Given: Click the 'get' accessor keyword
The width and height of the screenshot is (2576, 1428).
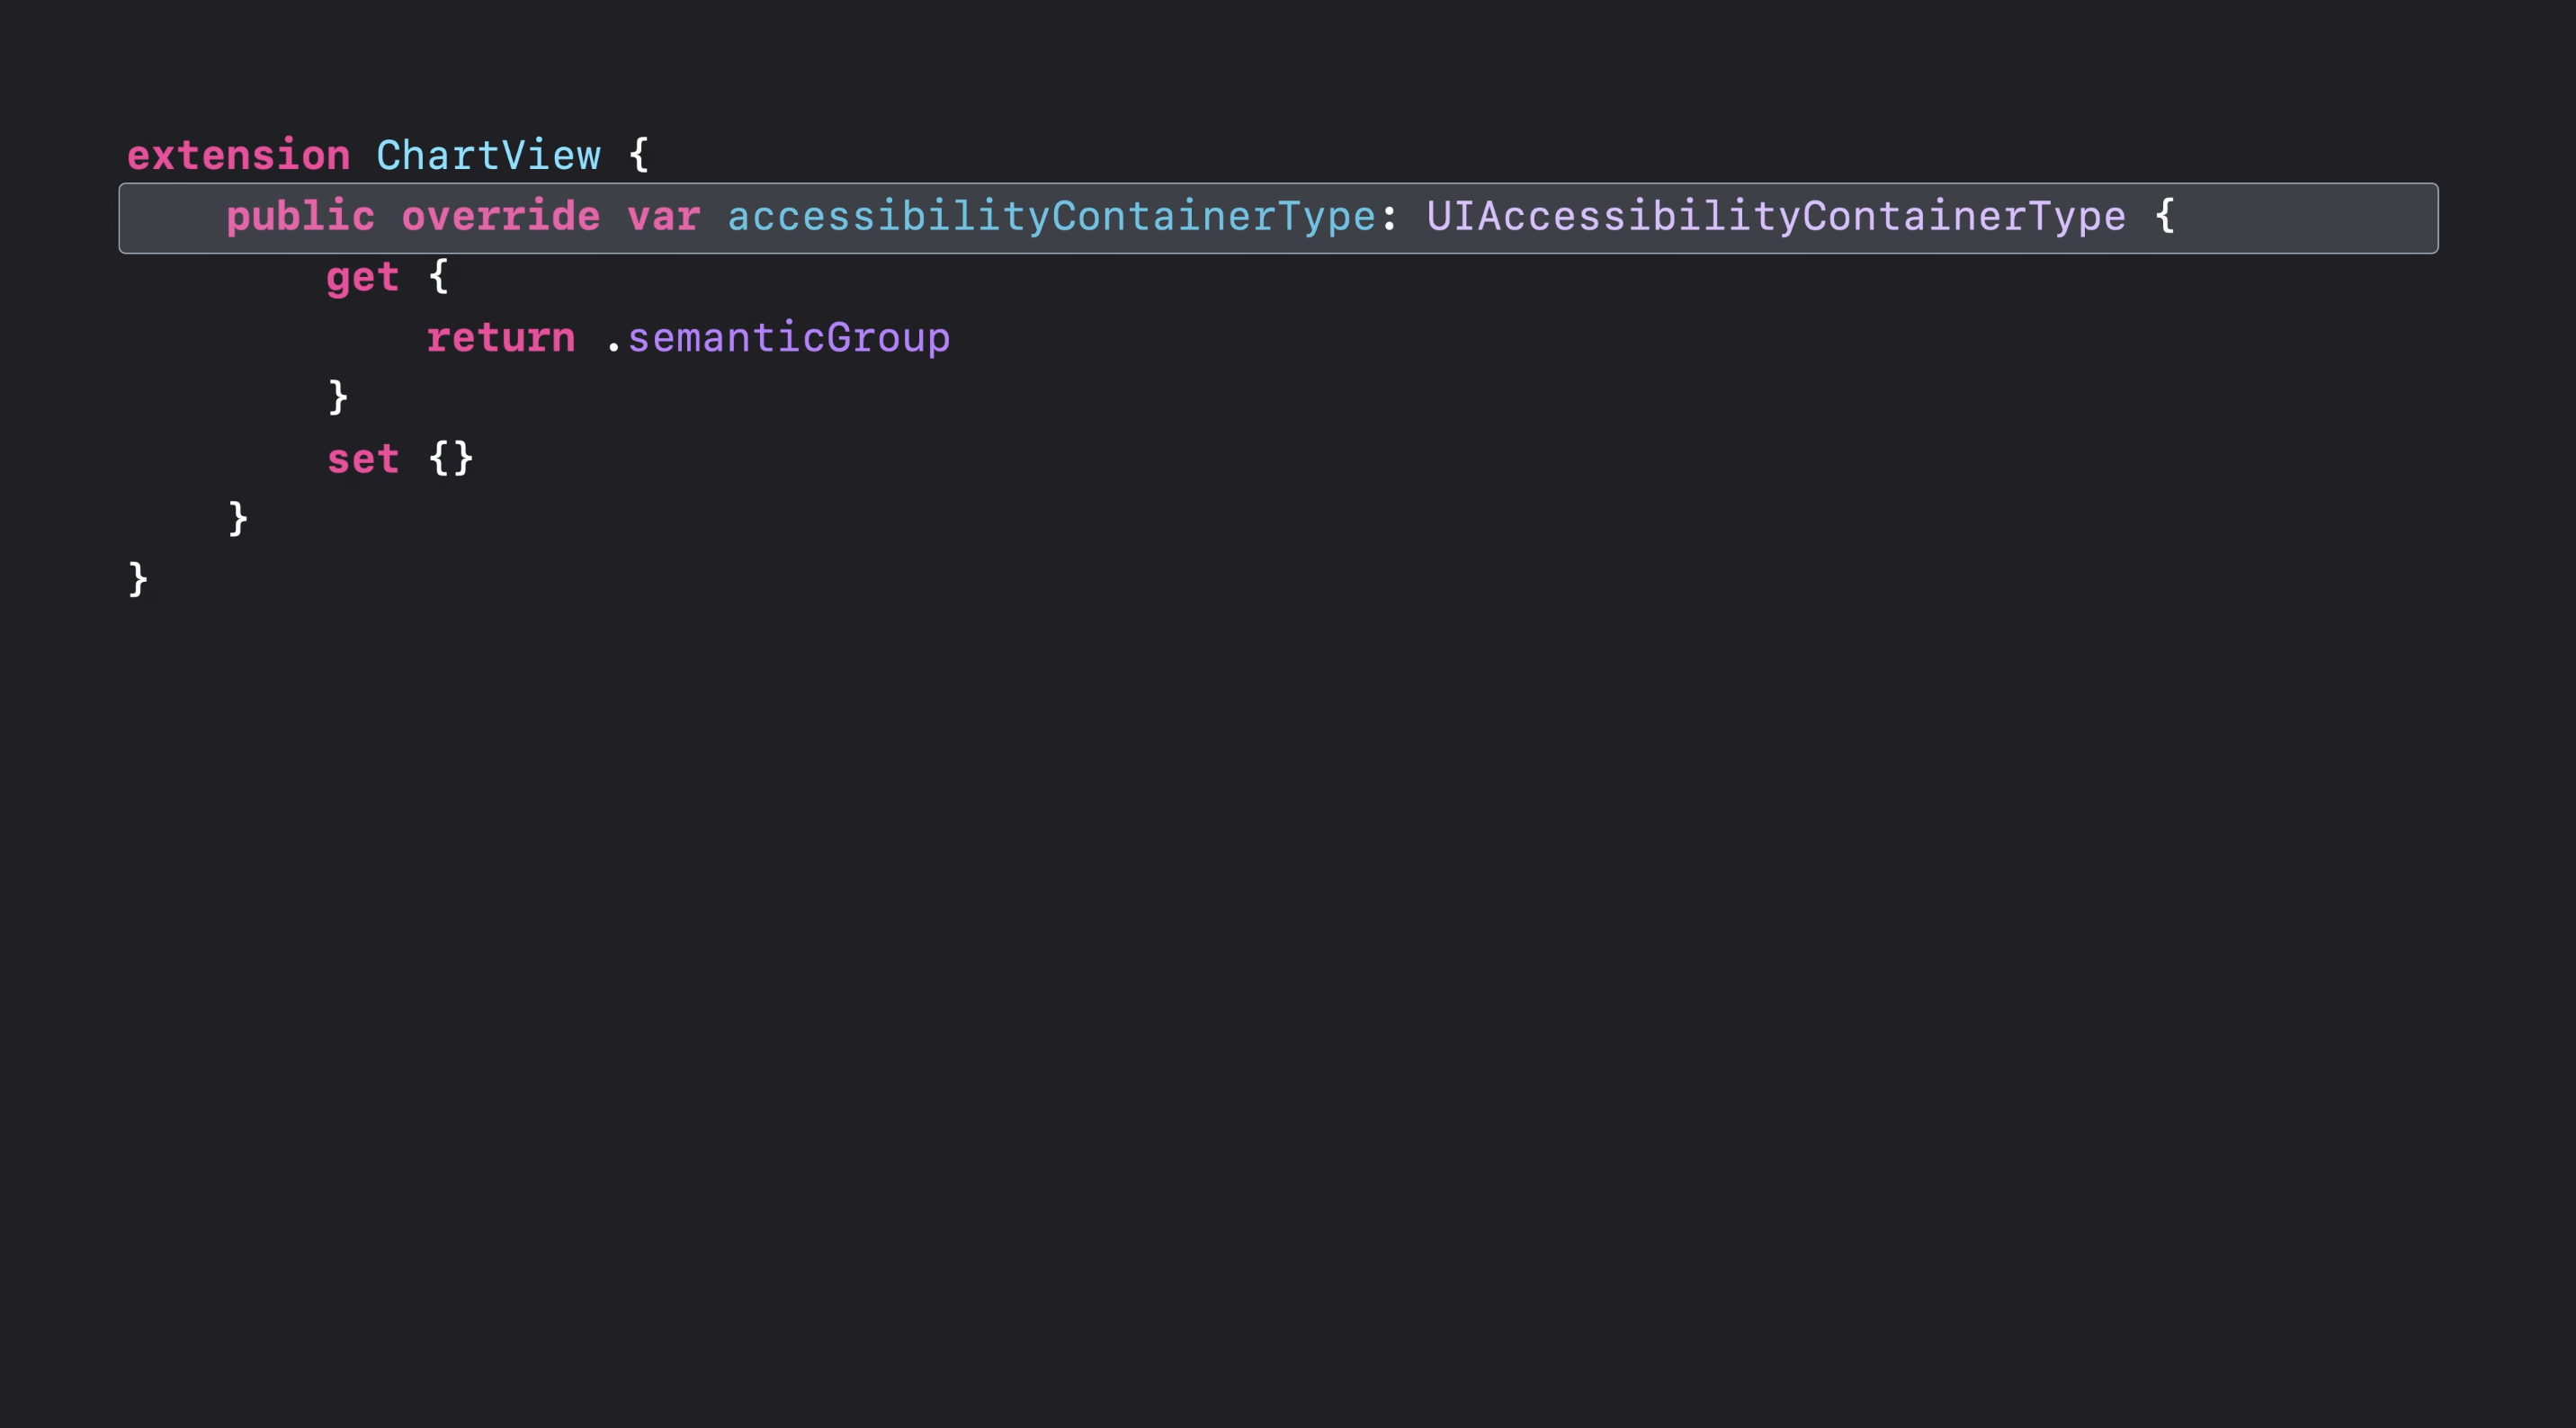Looking at the screenshot, I should [x=362, y=277].
